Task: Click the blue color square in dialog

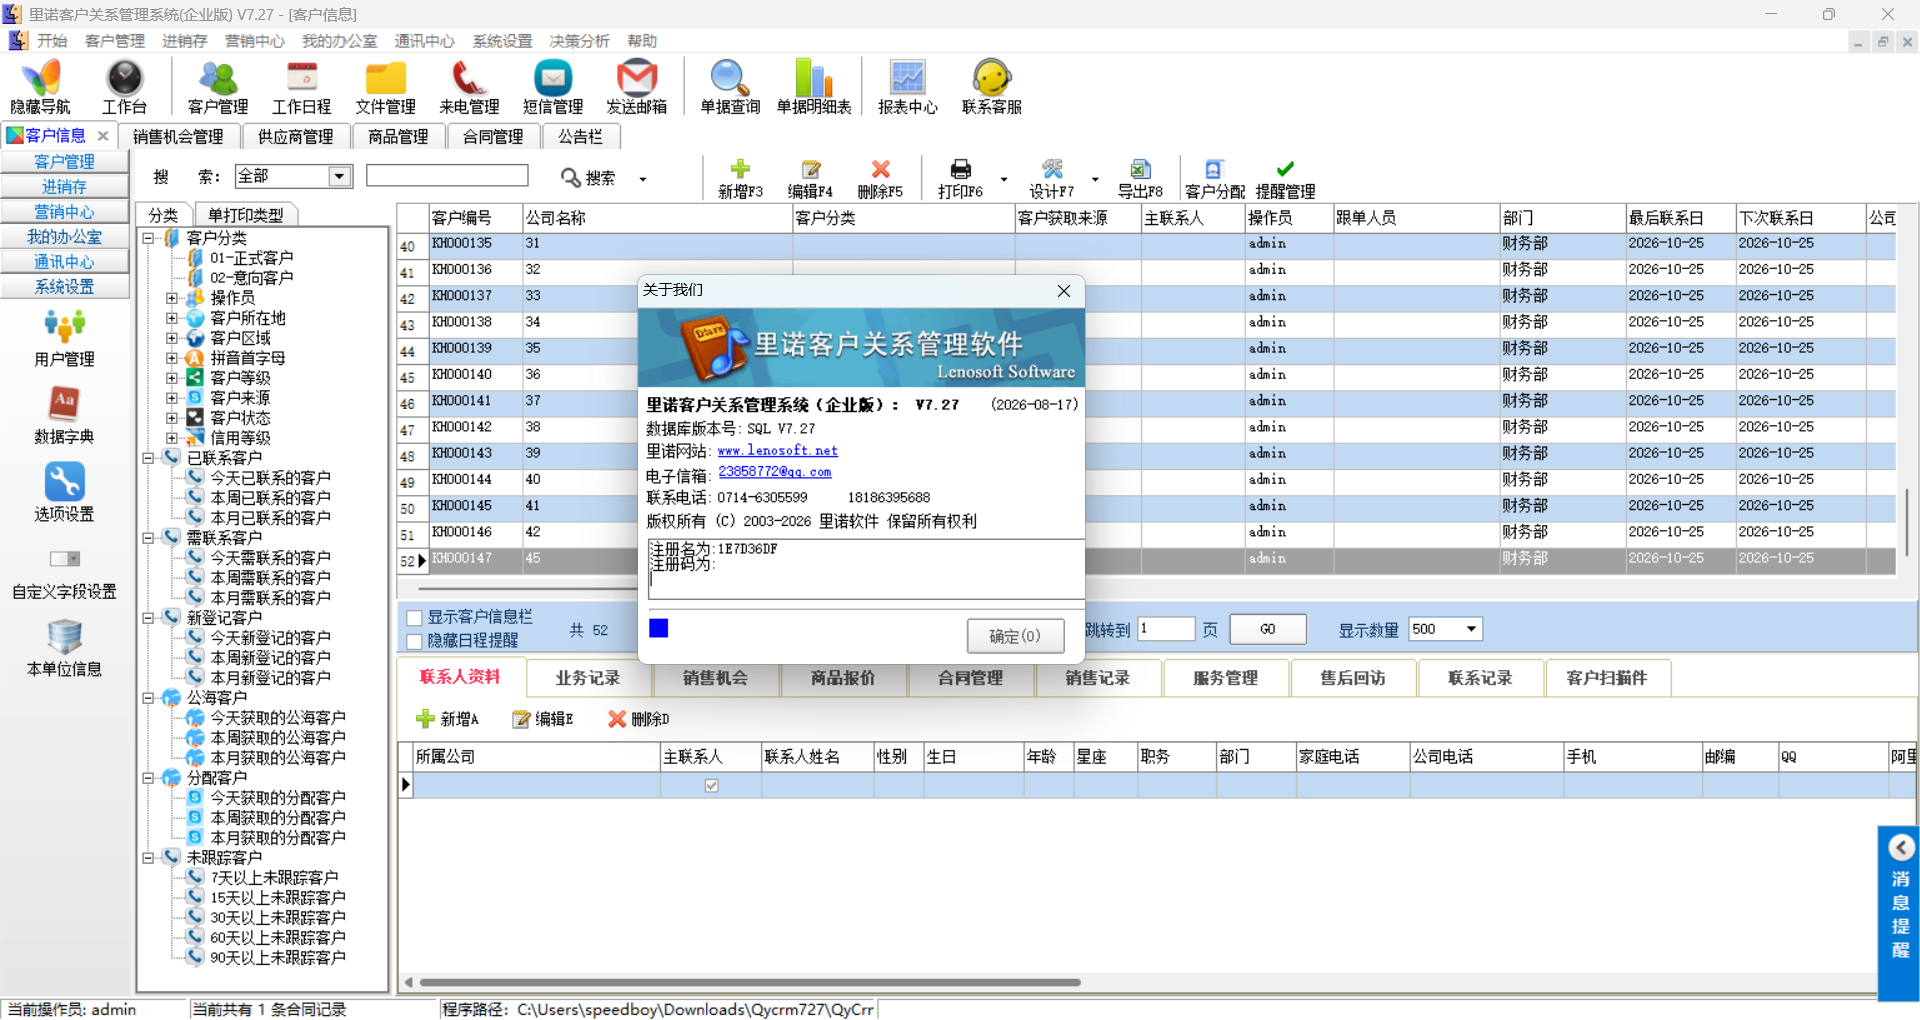Action: pyautogui.click(x=658, y=628)
